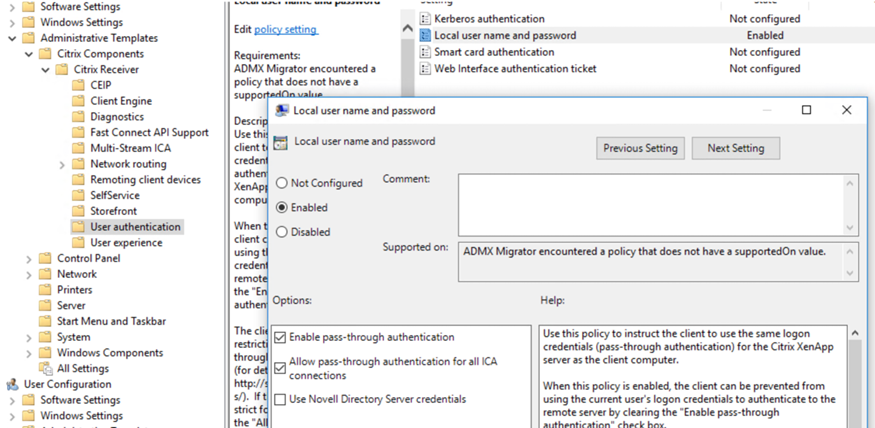875x428 pixels.
Task: Toggle Allow pass-through authentication for all ICA connections
Action: tap(280, 369)
